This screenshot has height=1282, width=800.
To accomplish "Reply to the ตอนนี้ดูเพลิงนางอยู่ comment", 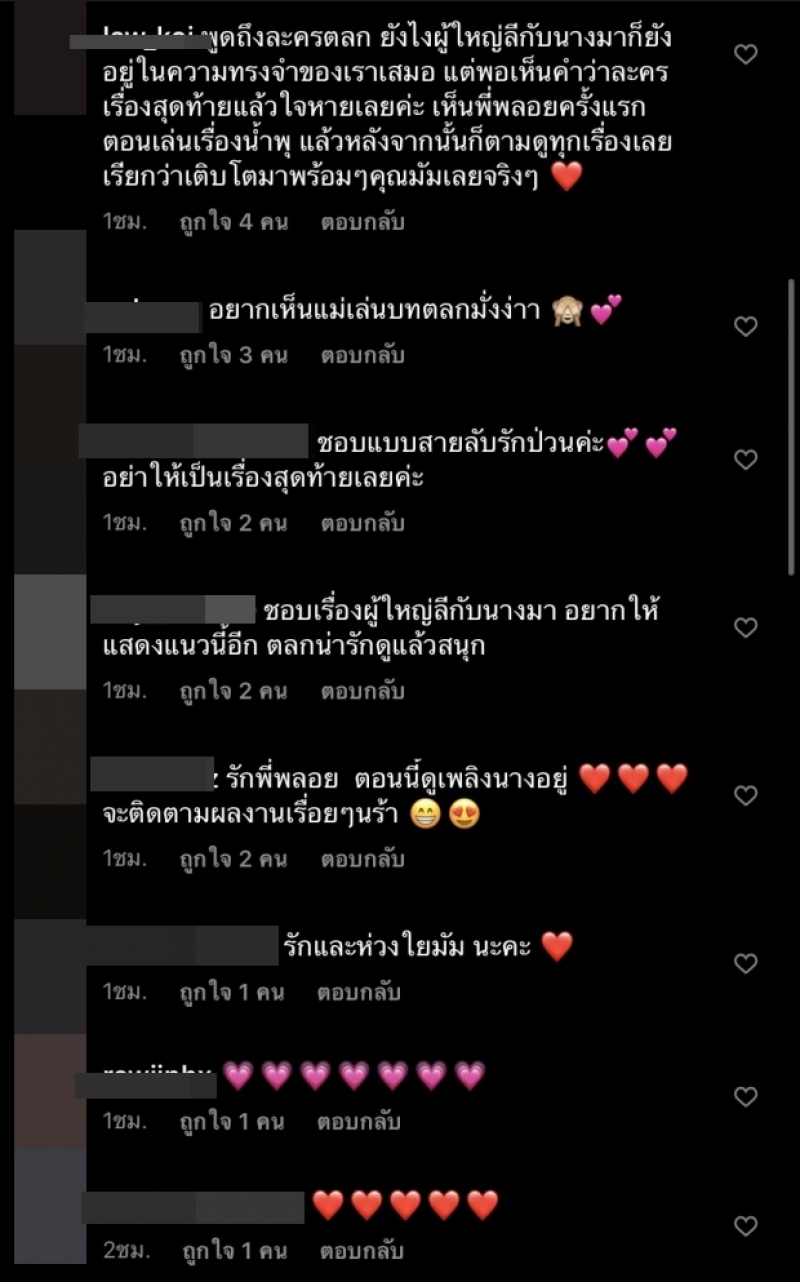I will pyautogui.click(x=362, y=859).
